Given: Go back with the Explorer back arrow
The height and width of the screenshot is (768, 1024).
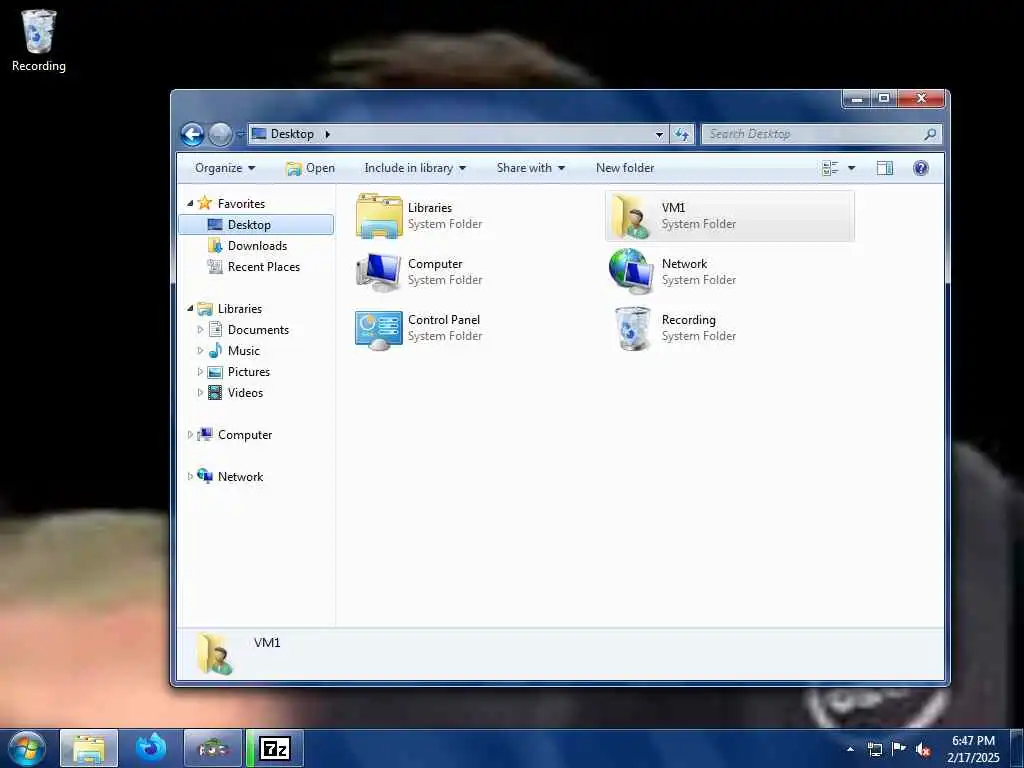Looking at the screenshot, I should click(x=192, y=135).
